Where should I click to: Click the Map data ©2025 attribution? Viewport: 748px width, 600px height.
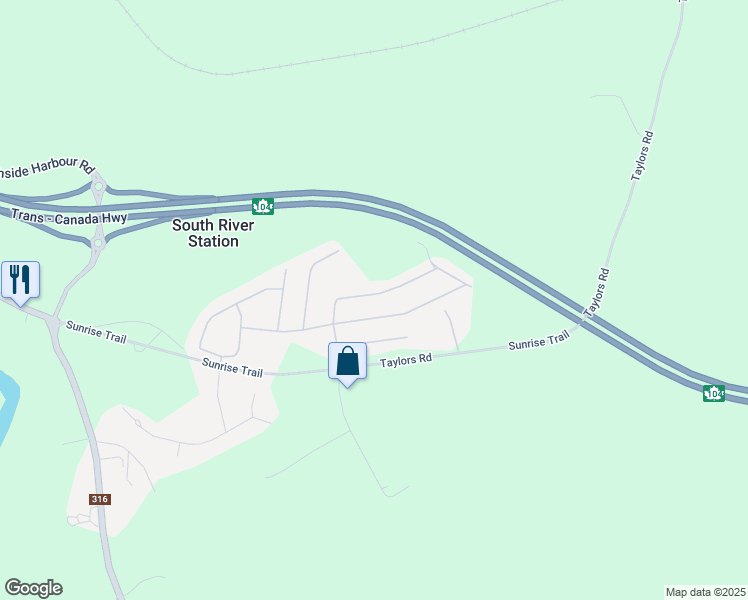pyautogui.click(x=706, y=592)
